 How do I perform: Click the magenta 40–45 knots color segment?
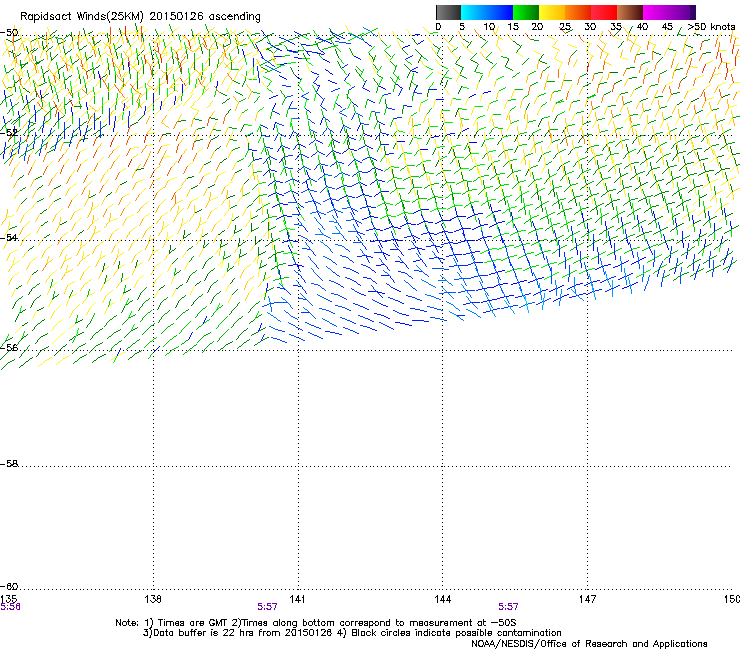[x=658, y=12]
